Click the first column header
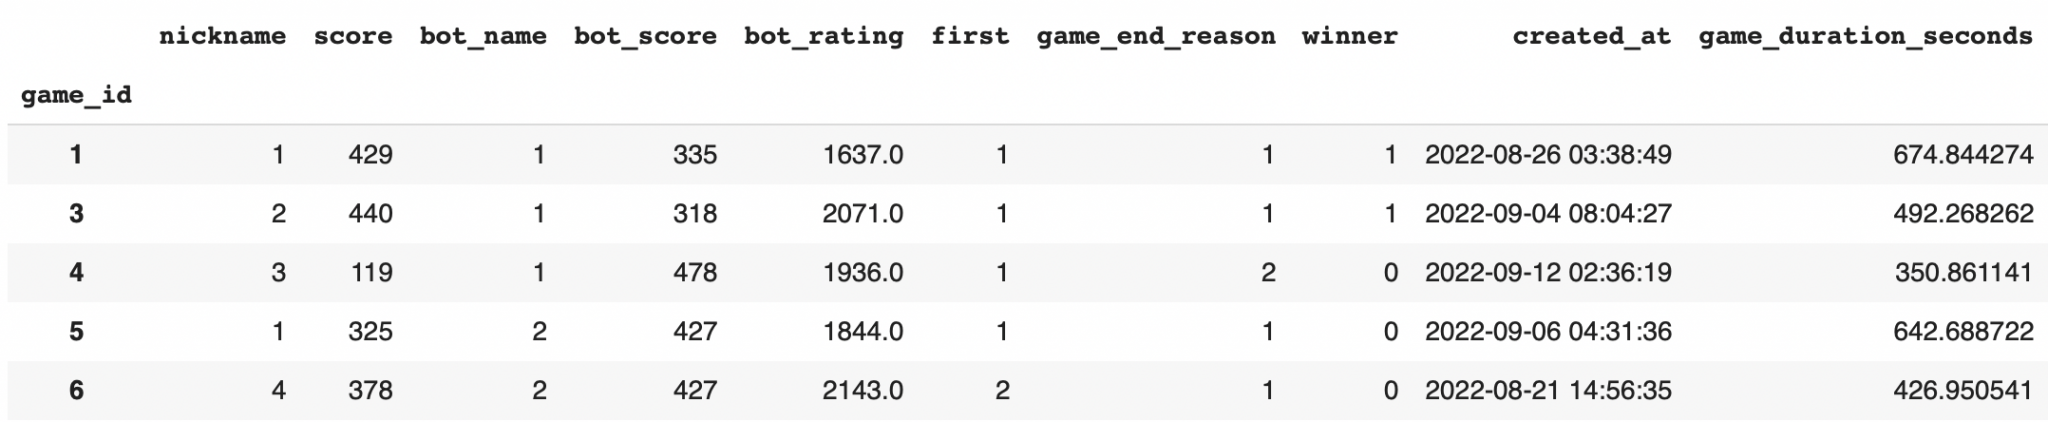 pyautogui.click(x=970, y=37)
